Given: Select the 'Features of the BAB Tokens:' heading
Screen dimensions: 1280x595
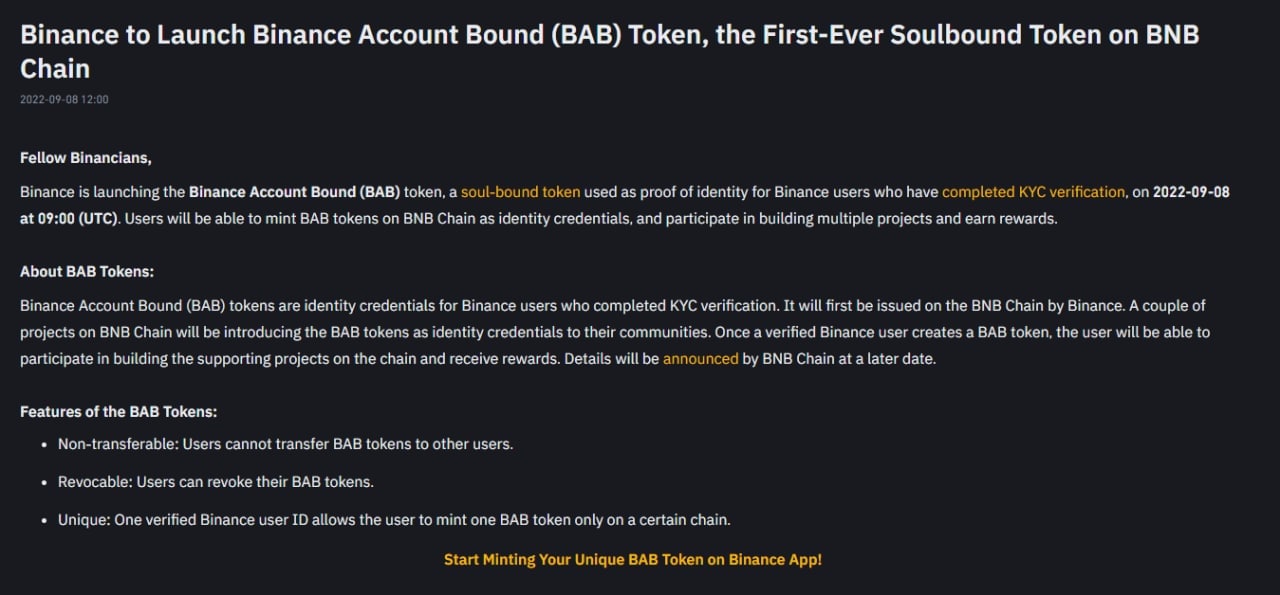Looking at the screenshot, I should coord(118,412).
